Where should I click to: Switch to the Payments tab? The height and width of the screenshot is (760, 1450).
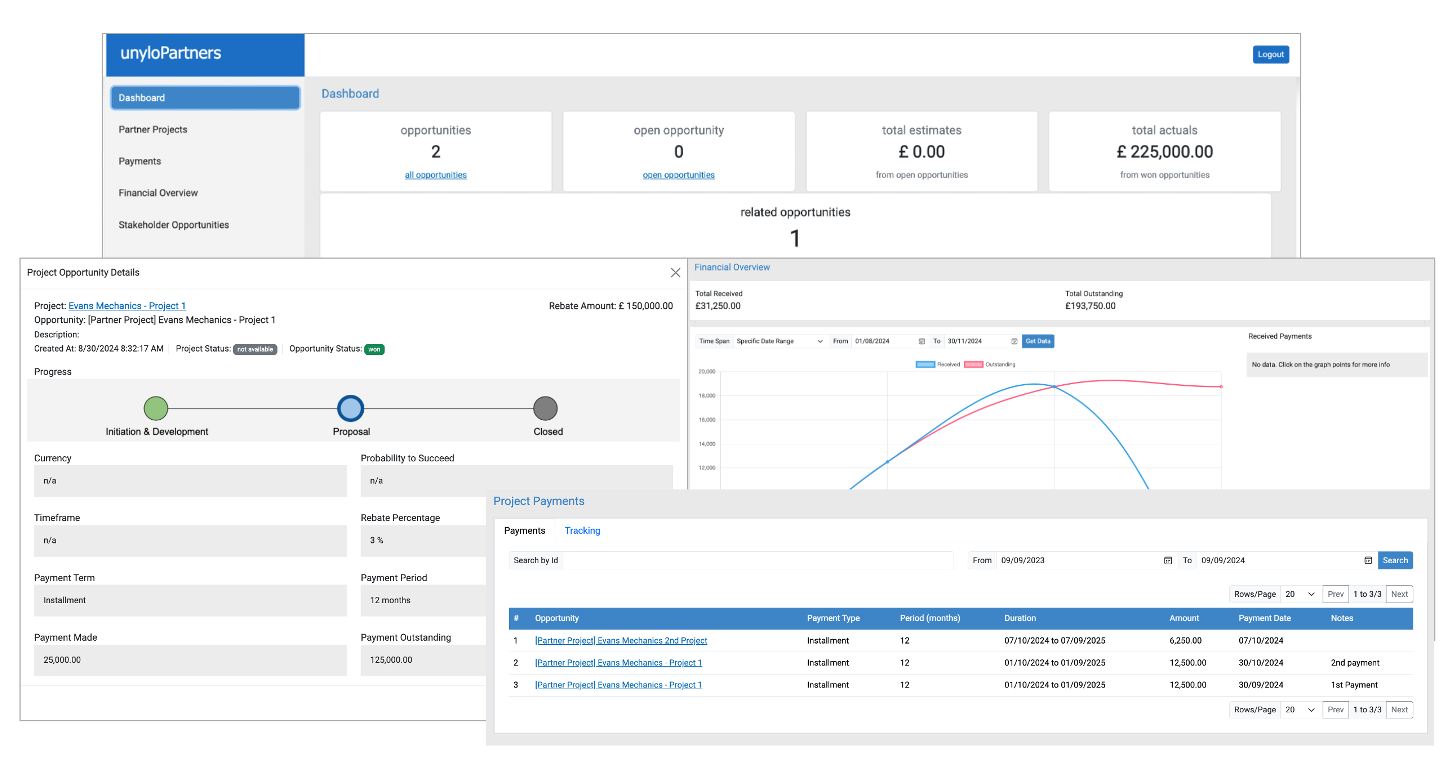pos(525,531)
